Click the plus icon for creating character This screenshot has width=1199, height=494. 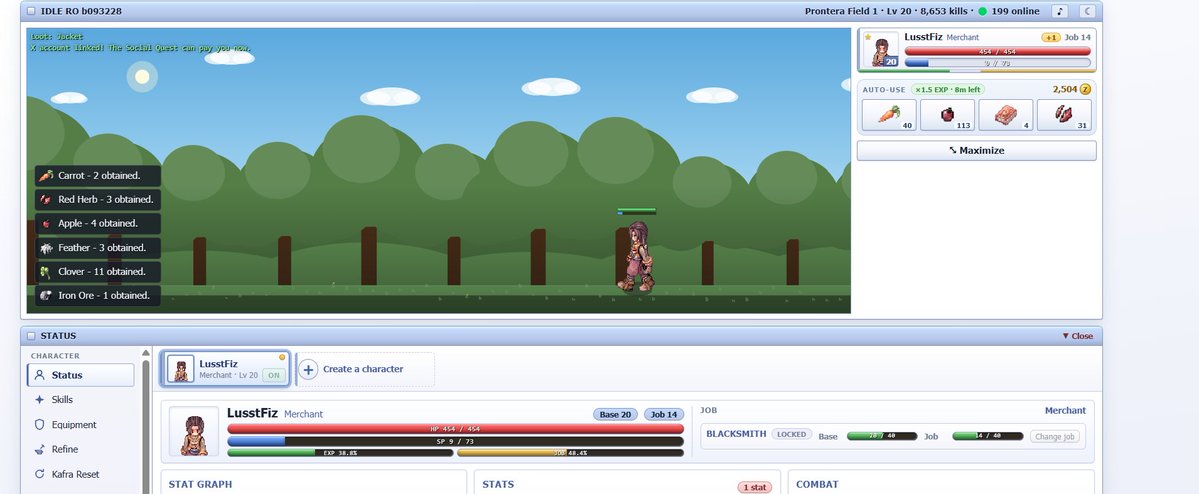tap(308, 369)
